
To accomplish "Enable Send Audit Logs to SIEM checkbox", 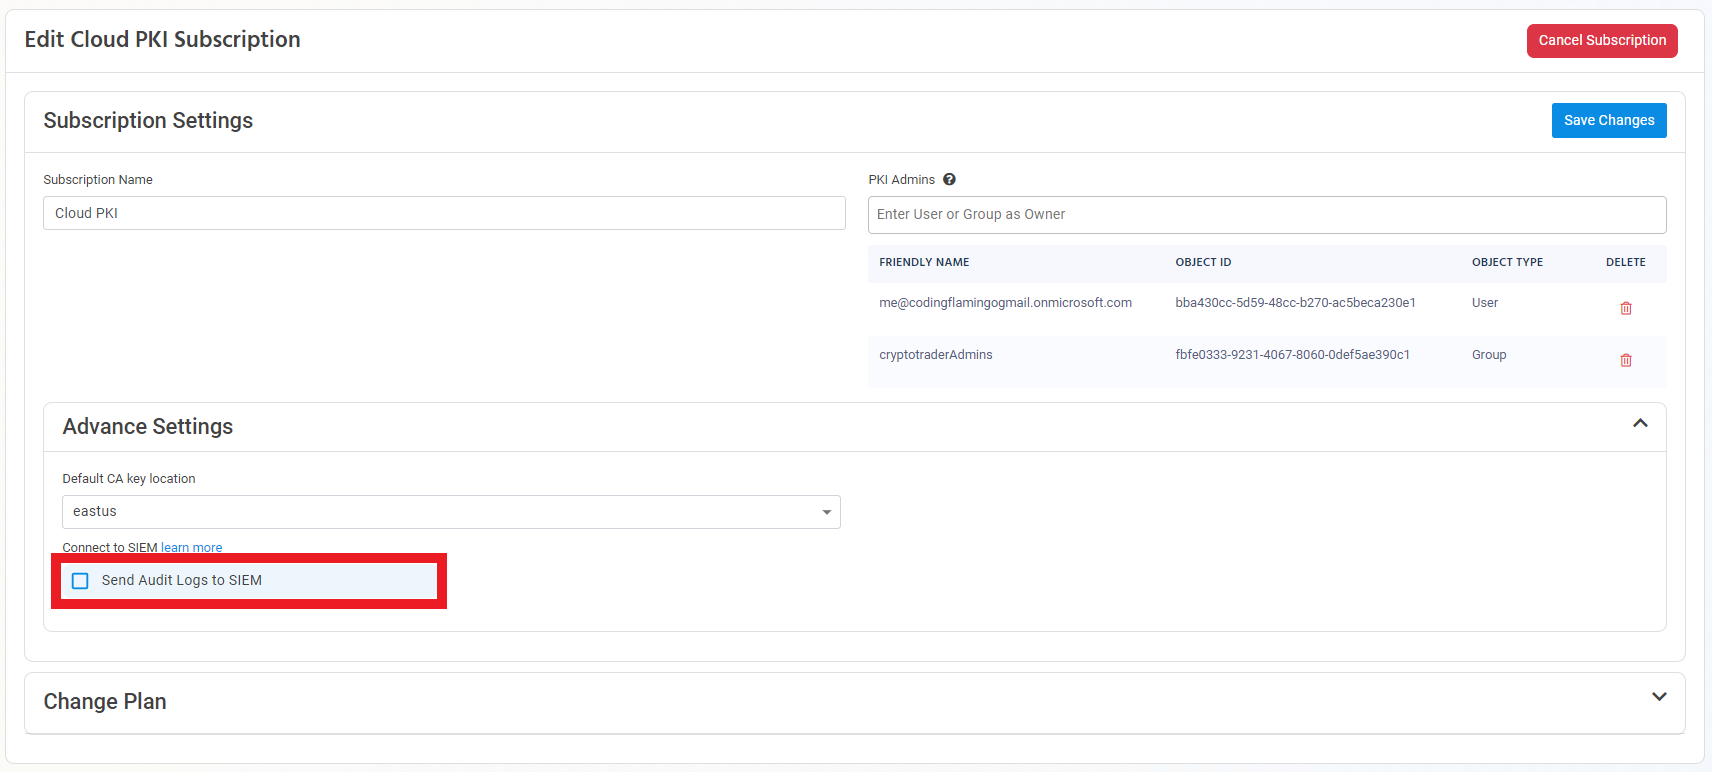I will pos(81,581).
